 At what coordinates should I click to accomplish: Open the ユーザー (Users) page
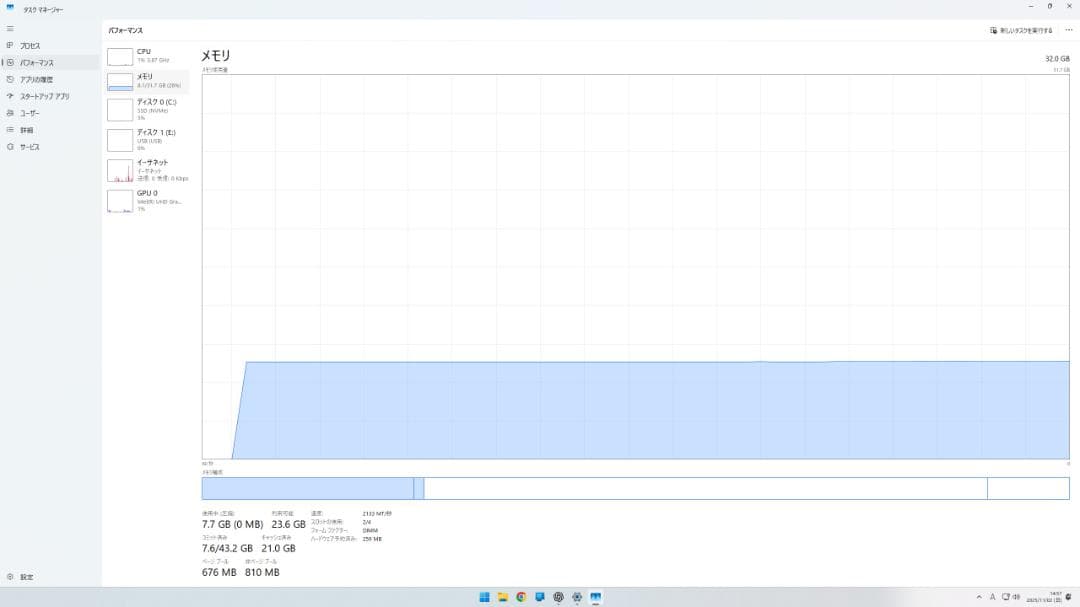pos(30,113)
